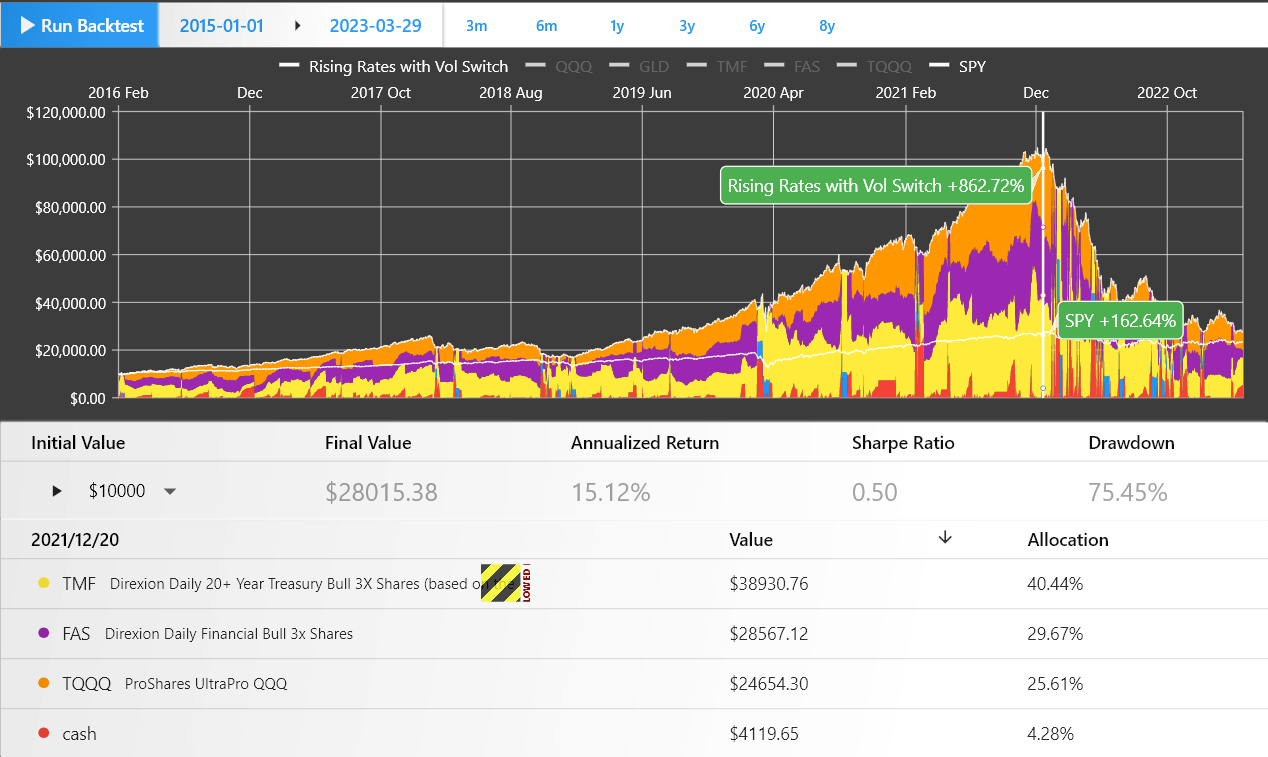Select the TMF ticker row
The width and height of the screenshot is (1268, 757).
(634, 584)
